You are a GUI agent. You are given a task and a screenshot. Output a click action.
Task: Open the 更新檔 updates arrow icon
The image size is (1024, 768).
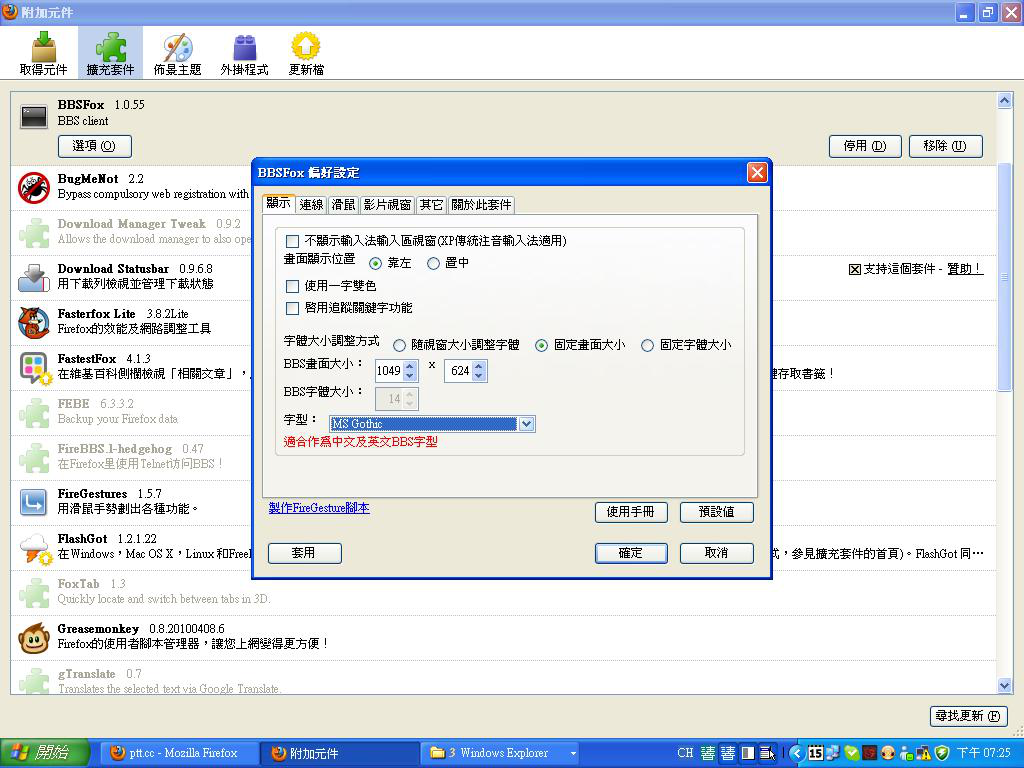coord(306,54)
